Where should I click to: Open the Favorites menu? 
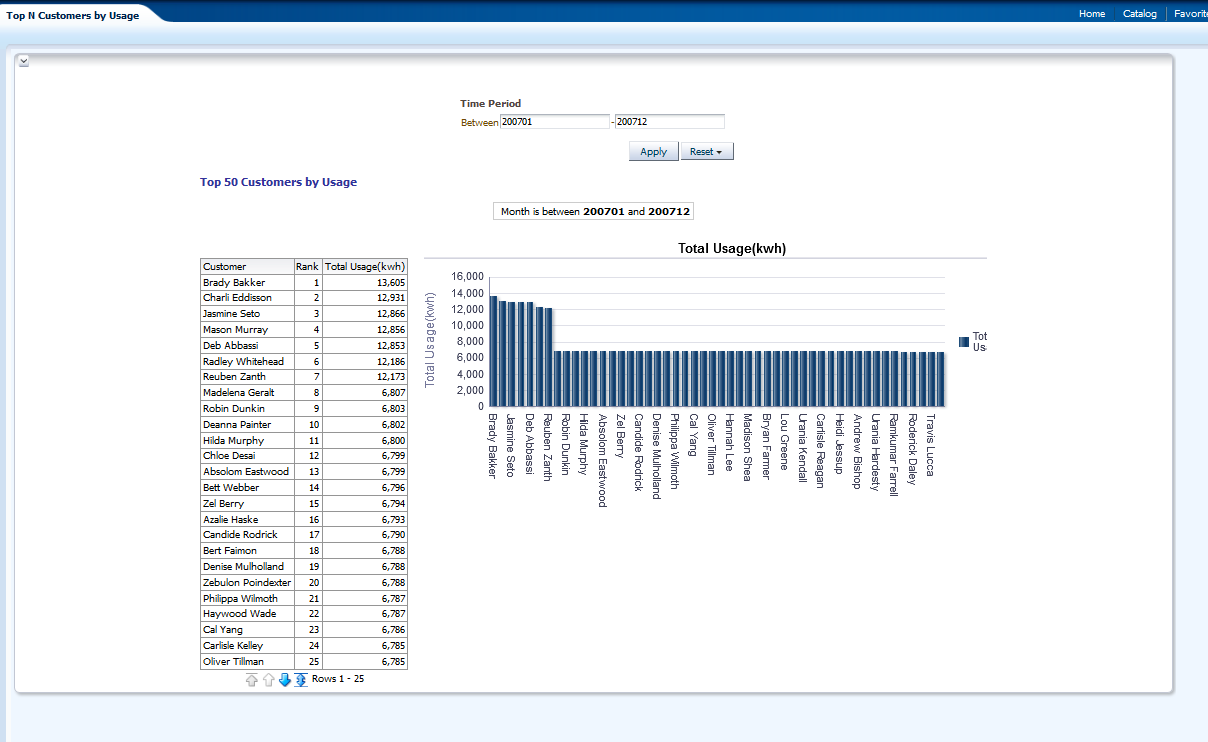point(1191,14)
